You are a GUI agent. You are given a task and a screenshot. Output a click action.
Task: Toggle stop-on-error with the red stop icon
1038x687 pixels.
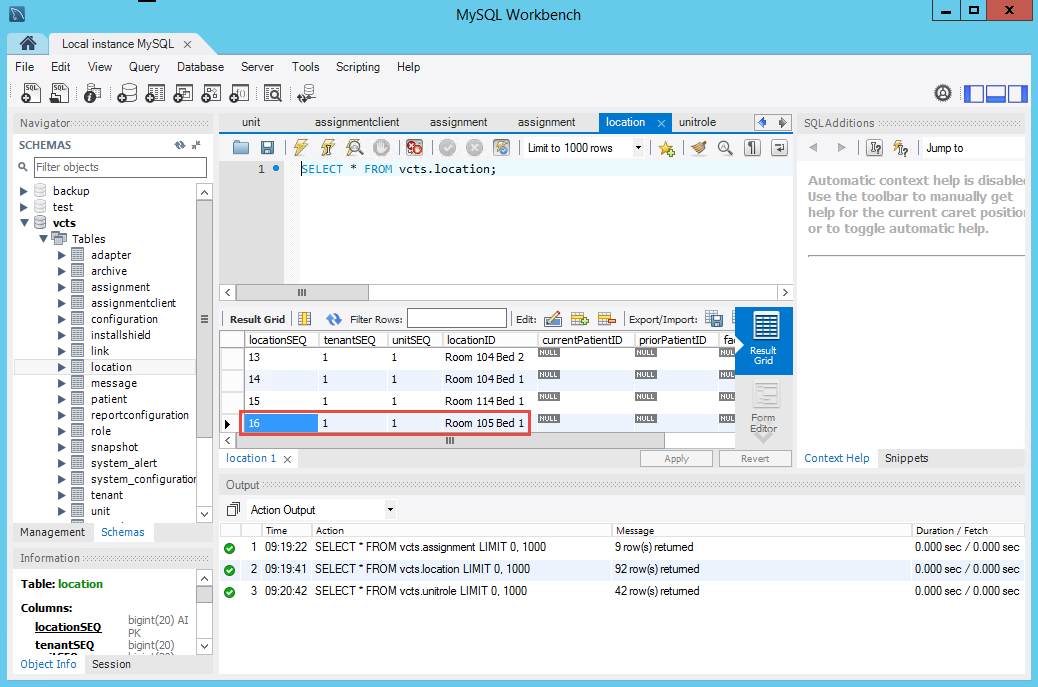[414, 148]
